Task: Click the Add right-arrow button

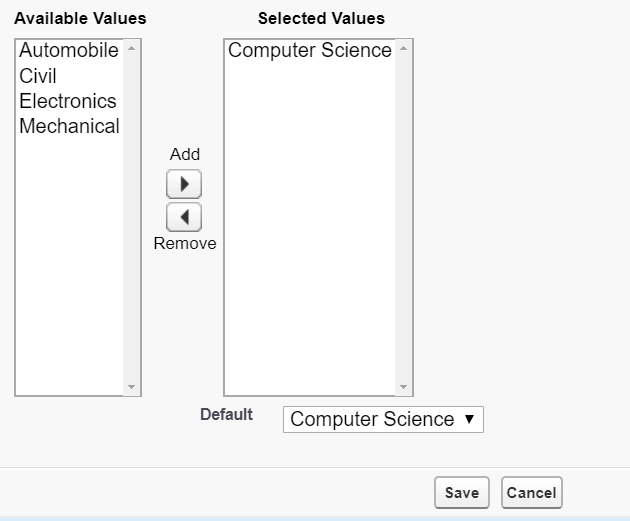Action: tap(184, 185)
